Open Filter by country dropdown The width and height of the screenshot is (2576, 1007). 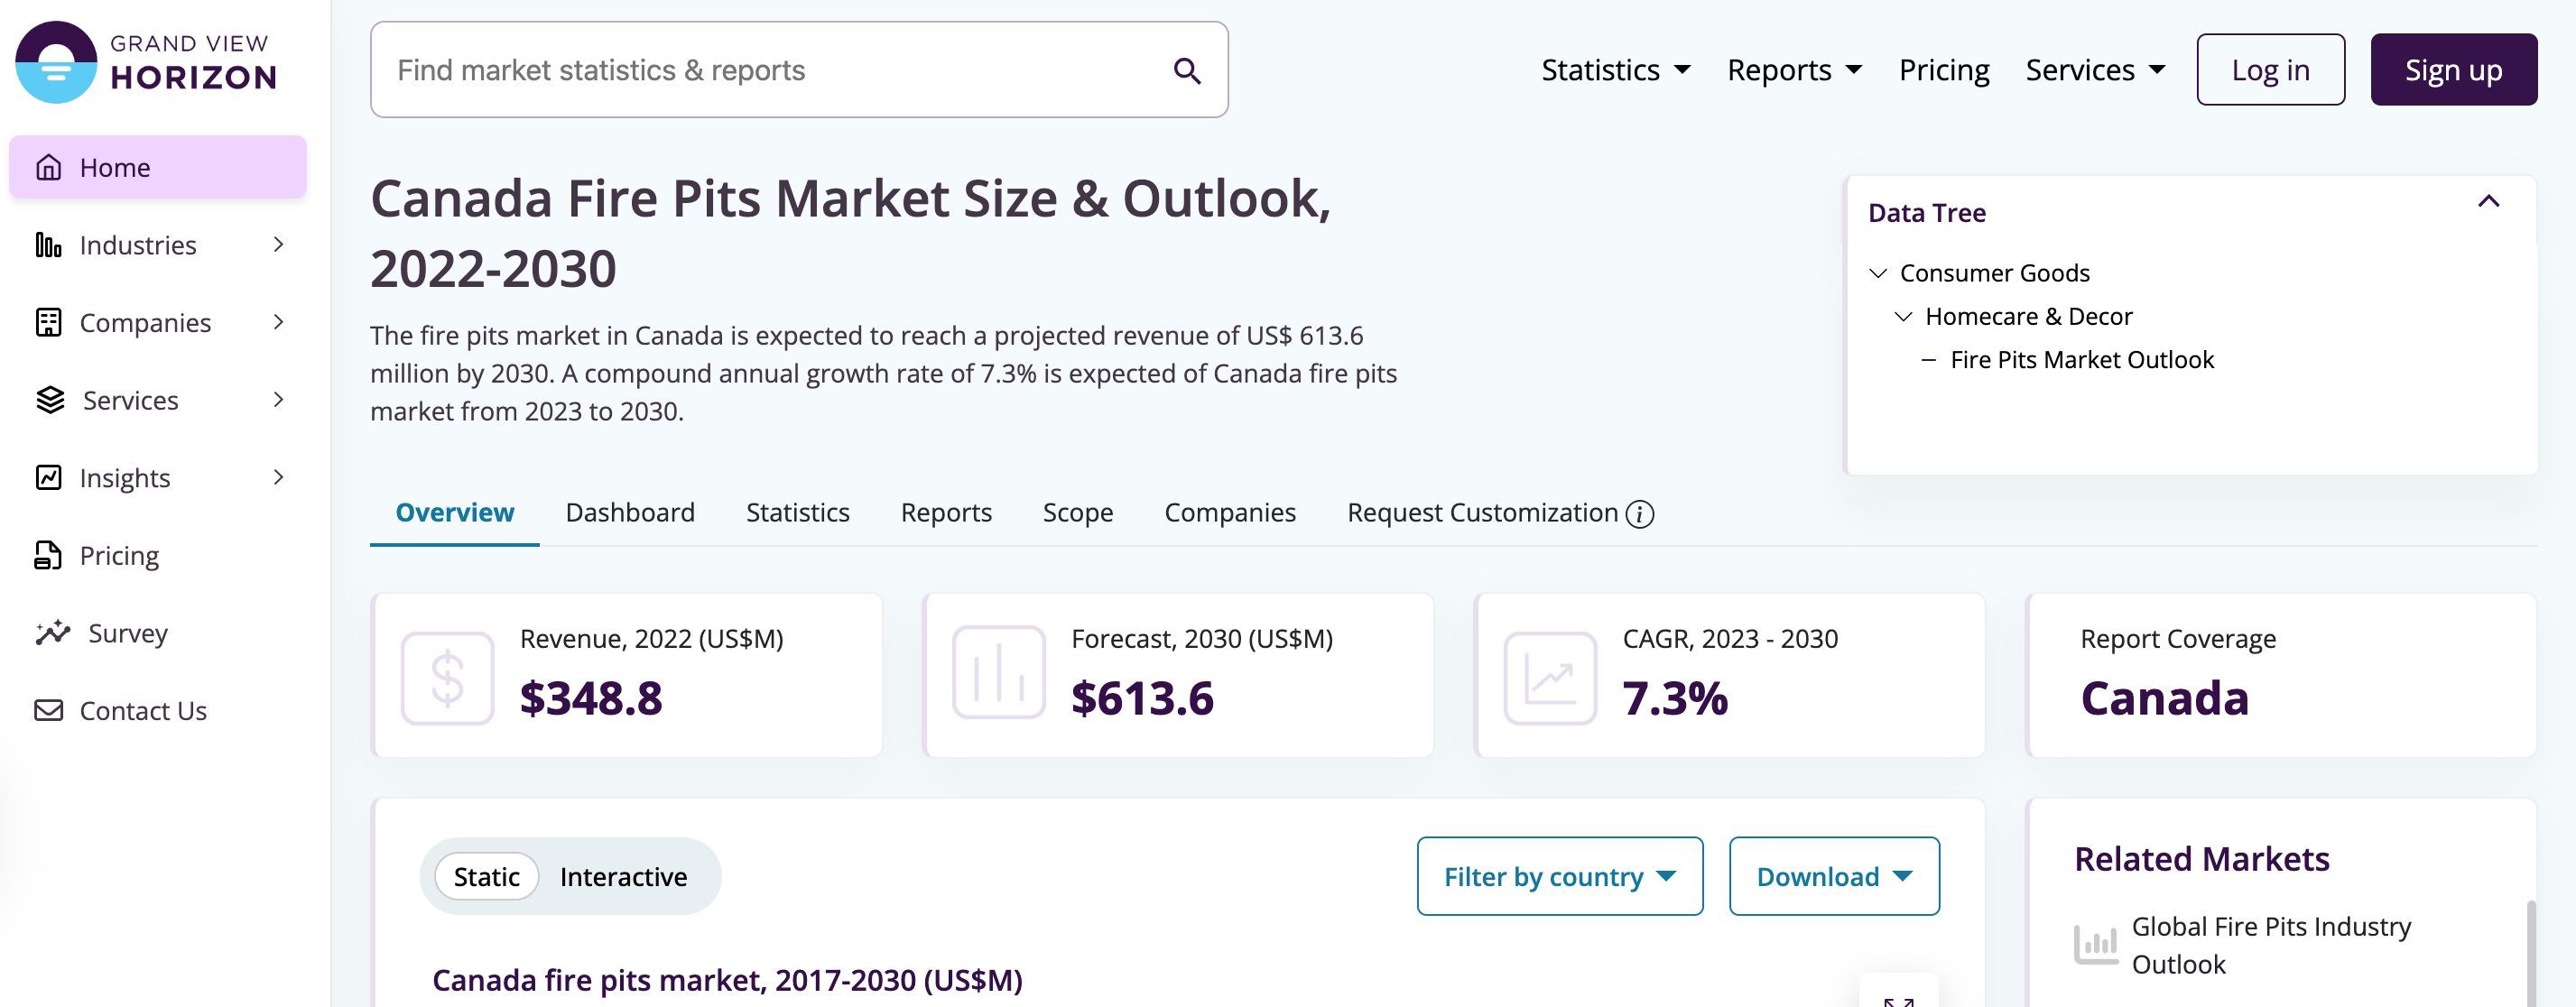point(1559,877)
